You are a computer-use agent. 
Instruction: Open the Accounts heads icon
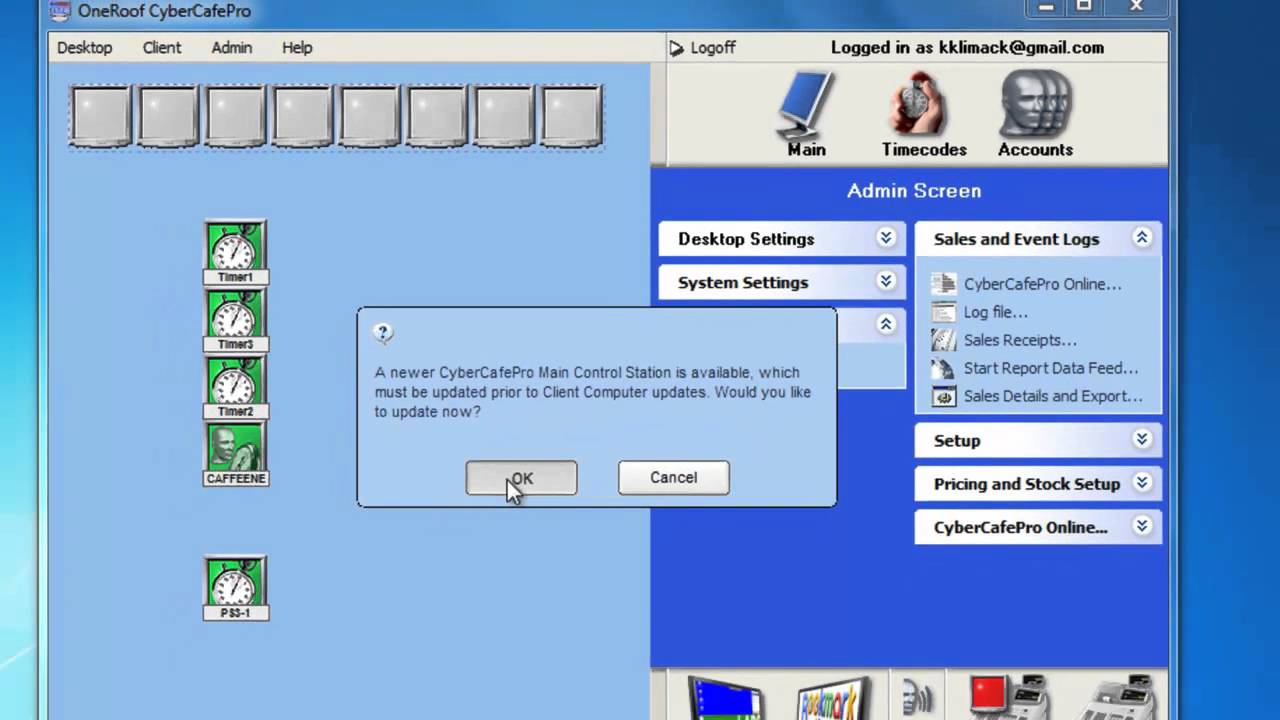click(x=1036, y=104)
